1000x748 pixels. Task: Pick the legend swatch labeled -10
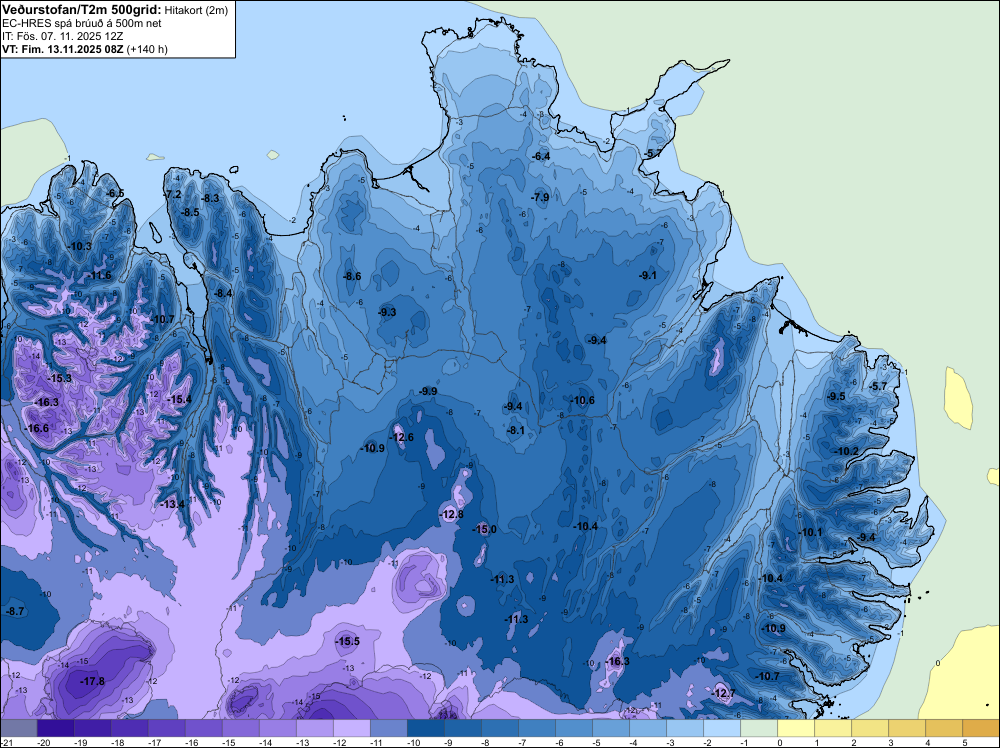tap(425, 728)
